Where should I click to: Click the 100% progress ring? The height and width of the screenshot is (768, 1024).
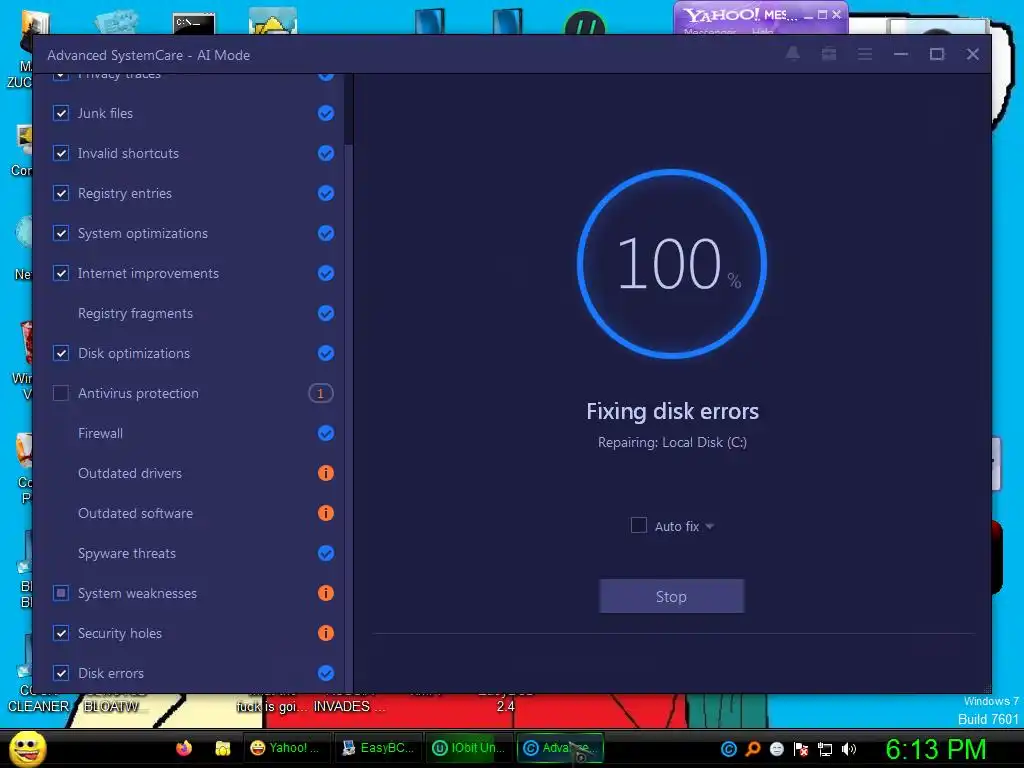pyautogui.click(x=672, y=264)
